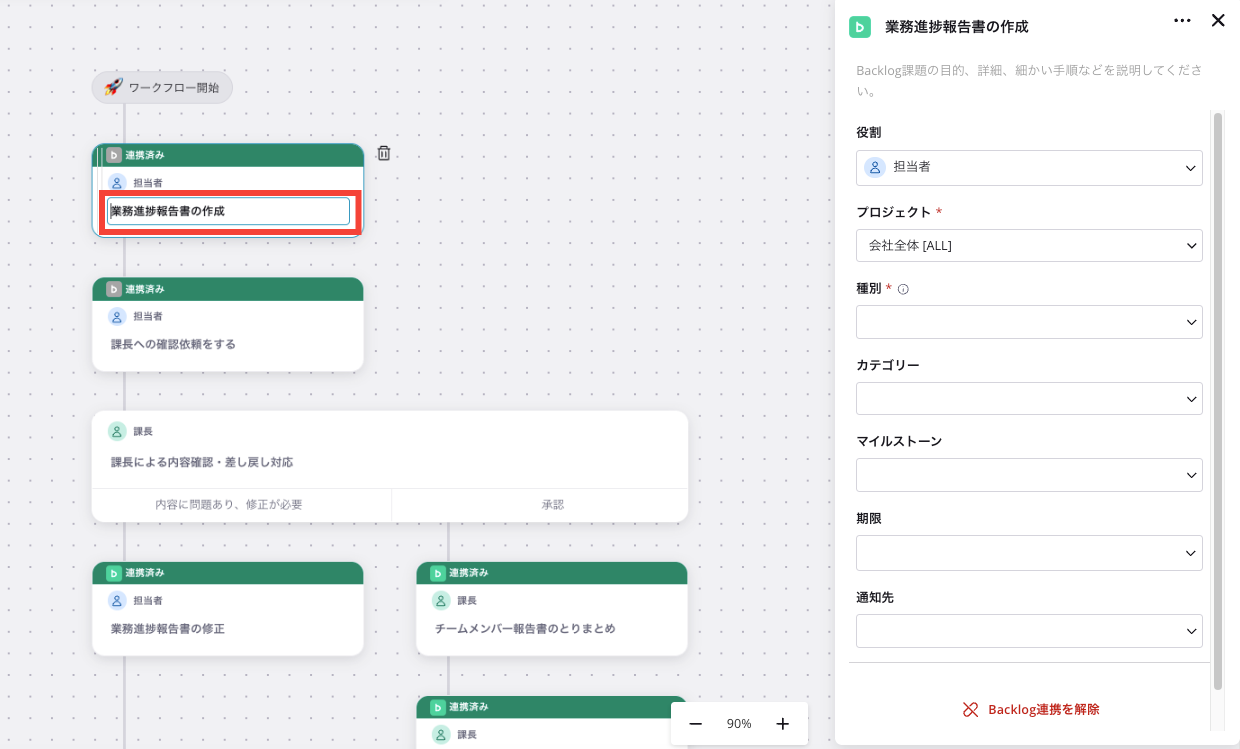The width and height of the screenshot is (1240, 749).
Task: Click the green 課長 person icon in review node
Action: [x=117, y=431]
